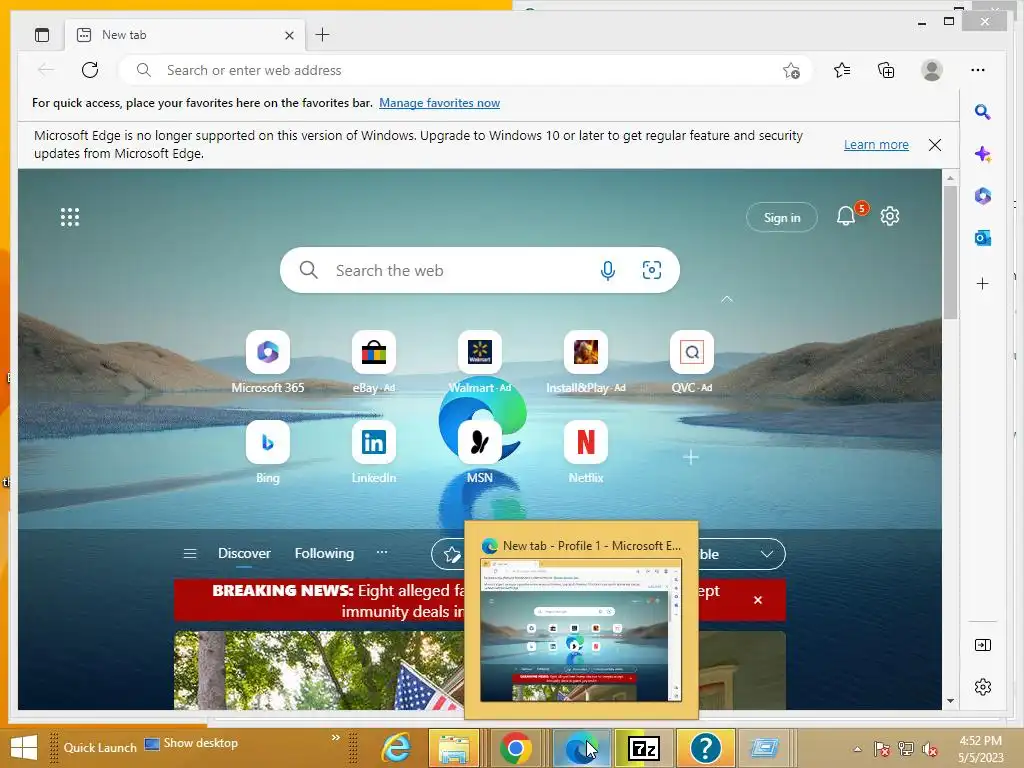The height and width of the screenshot is (768, 1024).
Task: Add a sidebar app plus icon
Action: [982, 283]
